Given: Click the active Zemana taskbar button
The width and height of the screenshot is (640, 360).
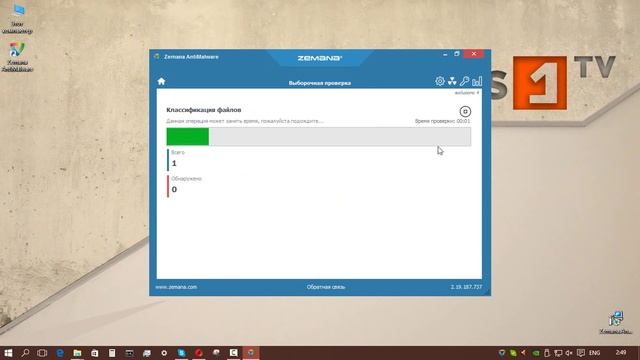Looking at the screenshot, I should click(x=251, y=353).
